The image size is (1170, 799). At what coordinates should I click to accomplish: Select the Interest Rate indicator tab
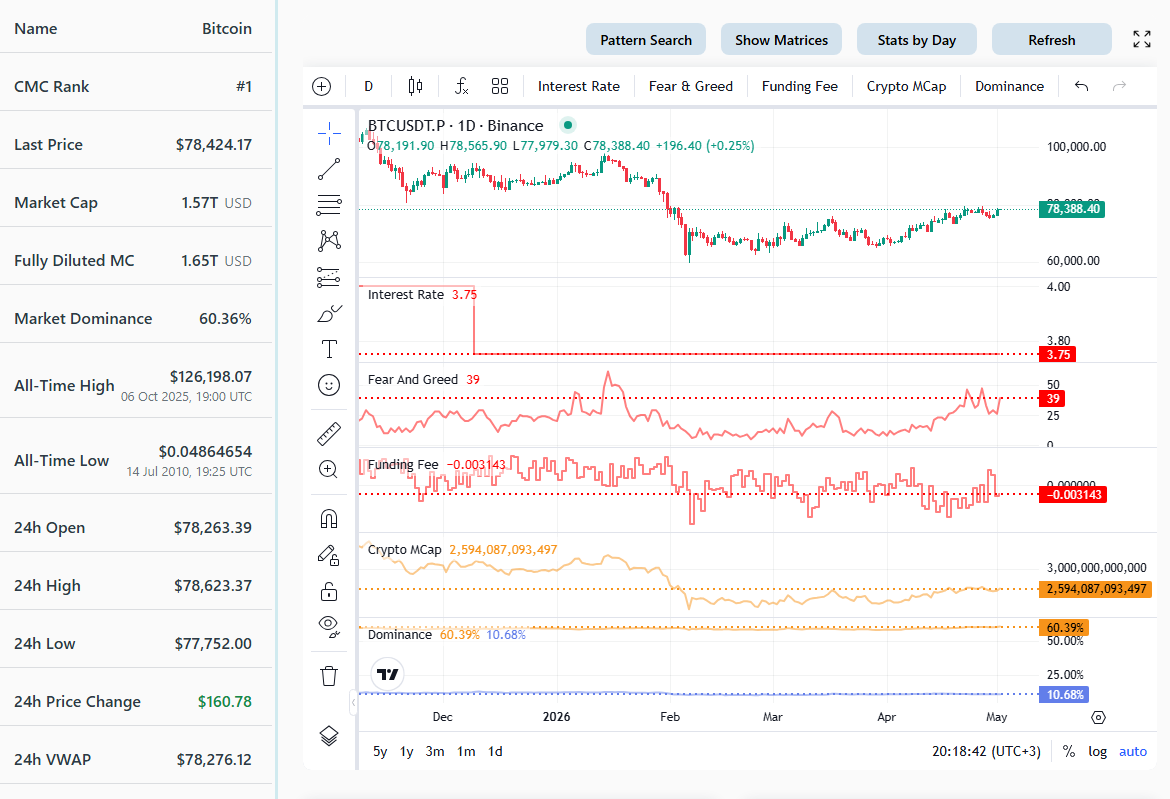pyautogui.click(x=579, y=87)
